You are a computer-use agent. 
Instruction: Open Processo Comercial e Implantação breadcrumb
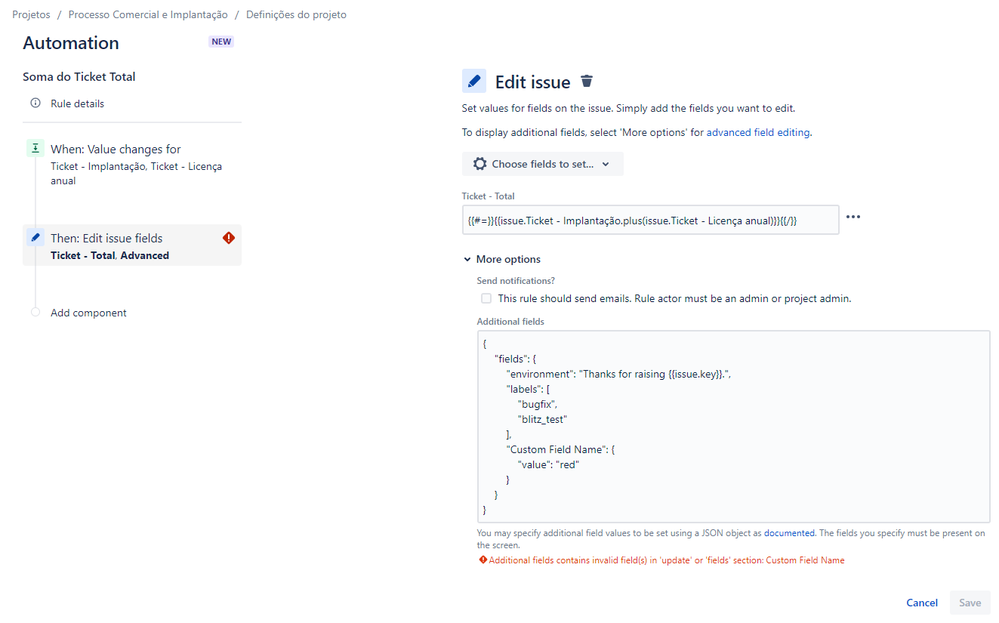click(x=148, y=15)
